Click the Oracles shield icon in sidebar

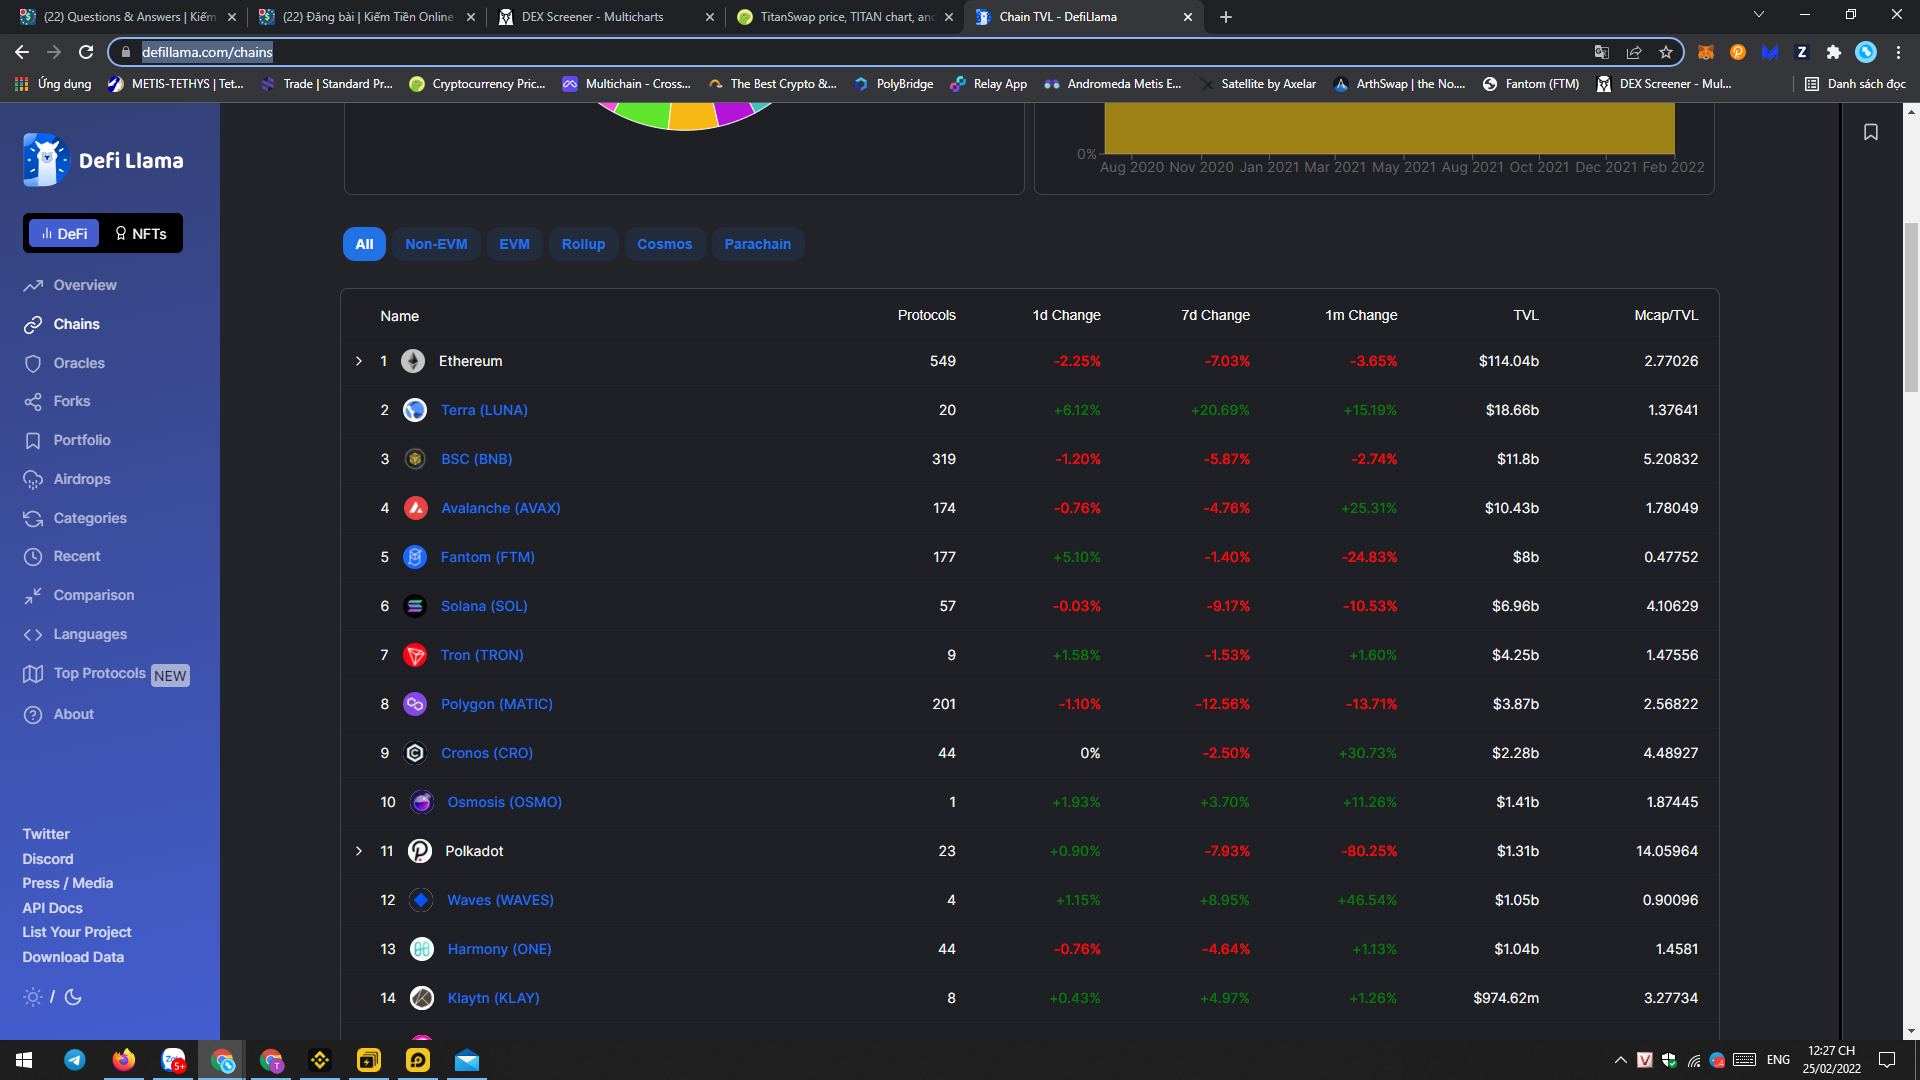click(x=33, y=363)
